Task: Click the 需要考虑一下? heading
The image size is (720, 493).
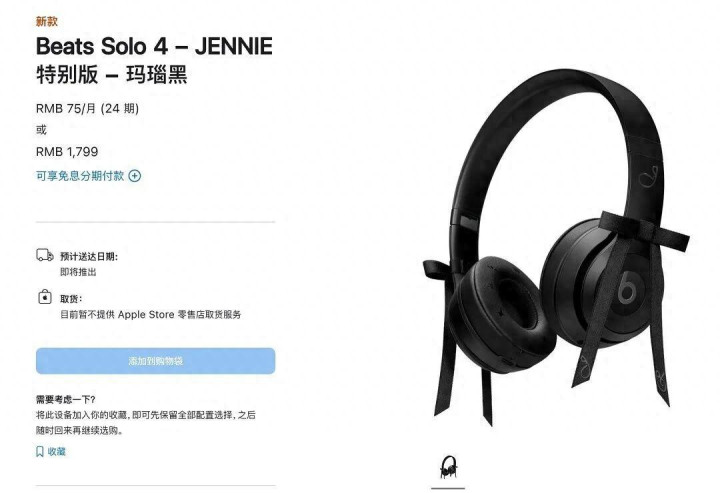Action: pos(66,399)
